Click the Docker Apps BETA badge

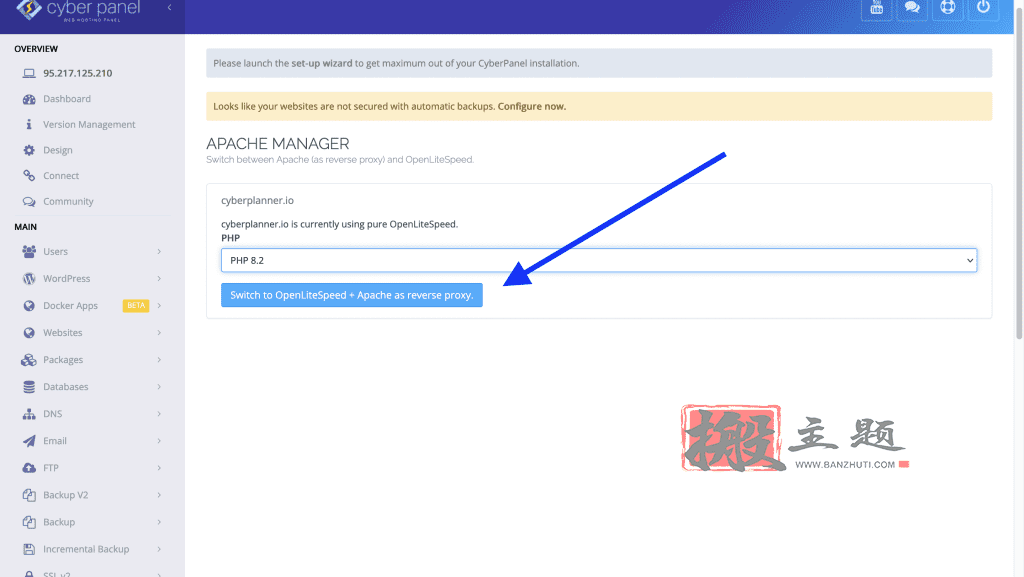click(136, 305)
